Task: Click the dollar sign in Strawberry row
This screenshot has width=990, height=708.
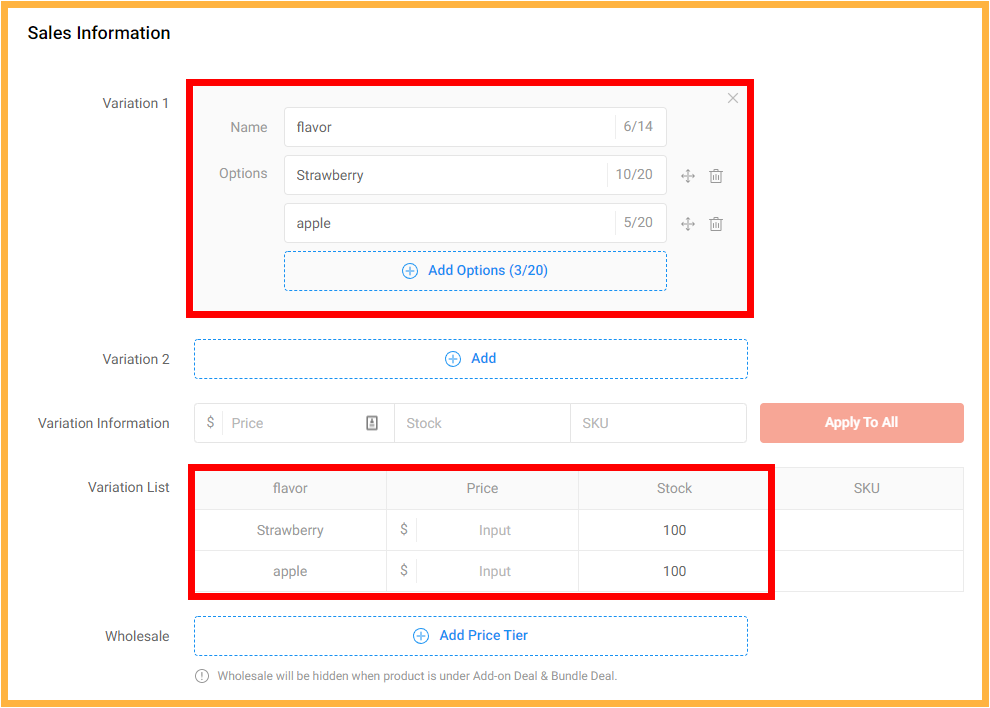Action: (404, 529)
